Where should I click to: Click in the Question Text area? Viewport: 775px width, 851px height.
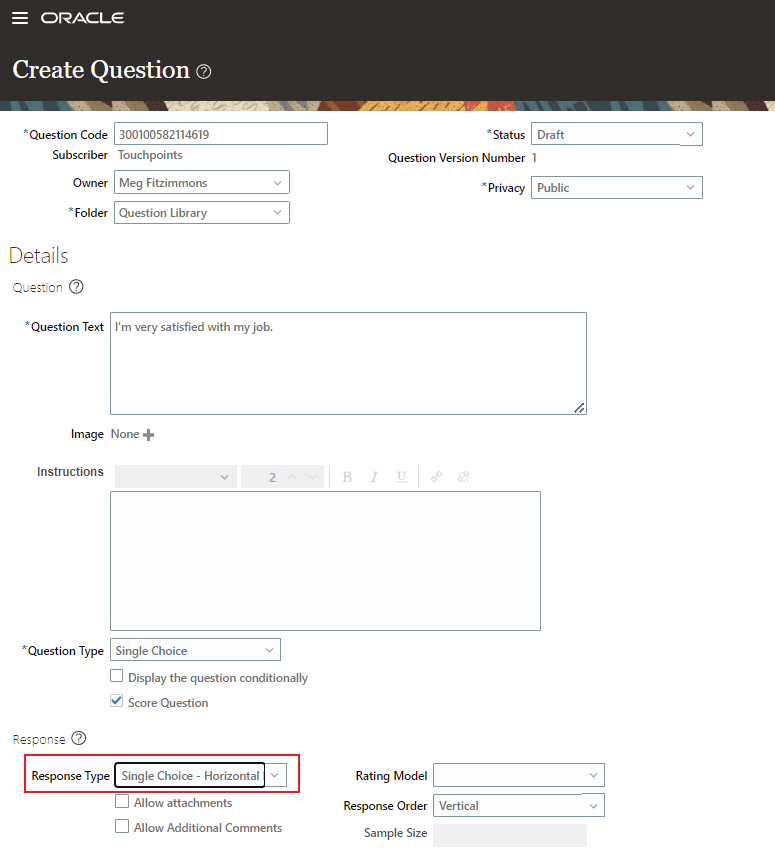(348, 363)
